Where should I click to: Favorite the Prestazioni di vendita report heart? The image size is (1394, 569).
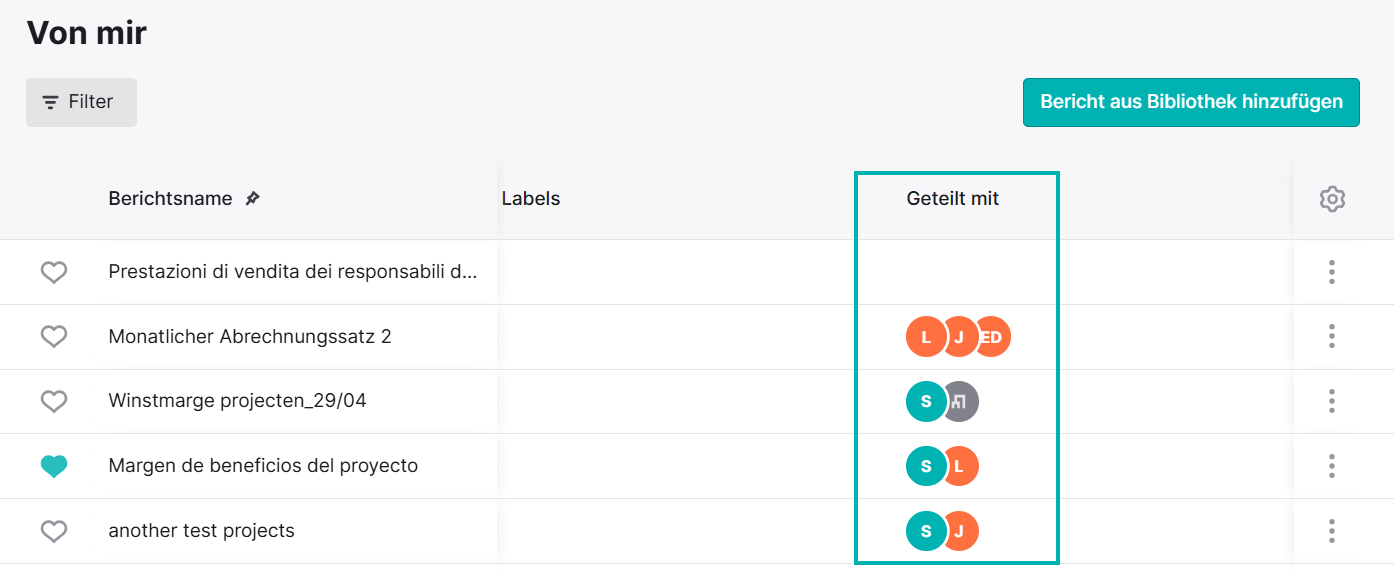coord(54,272)
